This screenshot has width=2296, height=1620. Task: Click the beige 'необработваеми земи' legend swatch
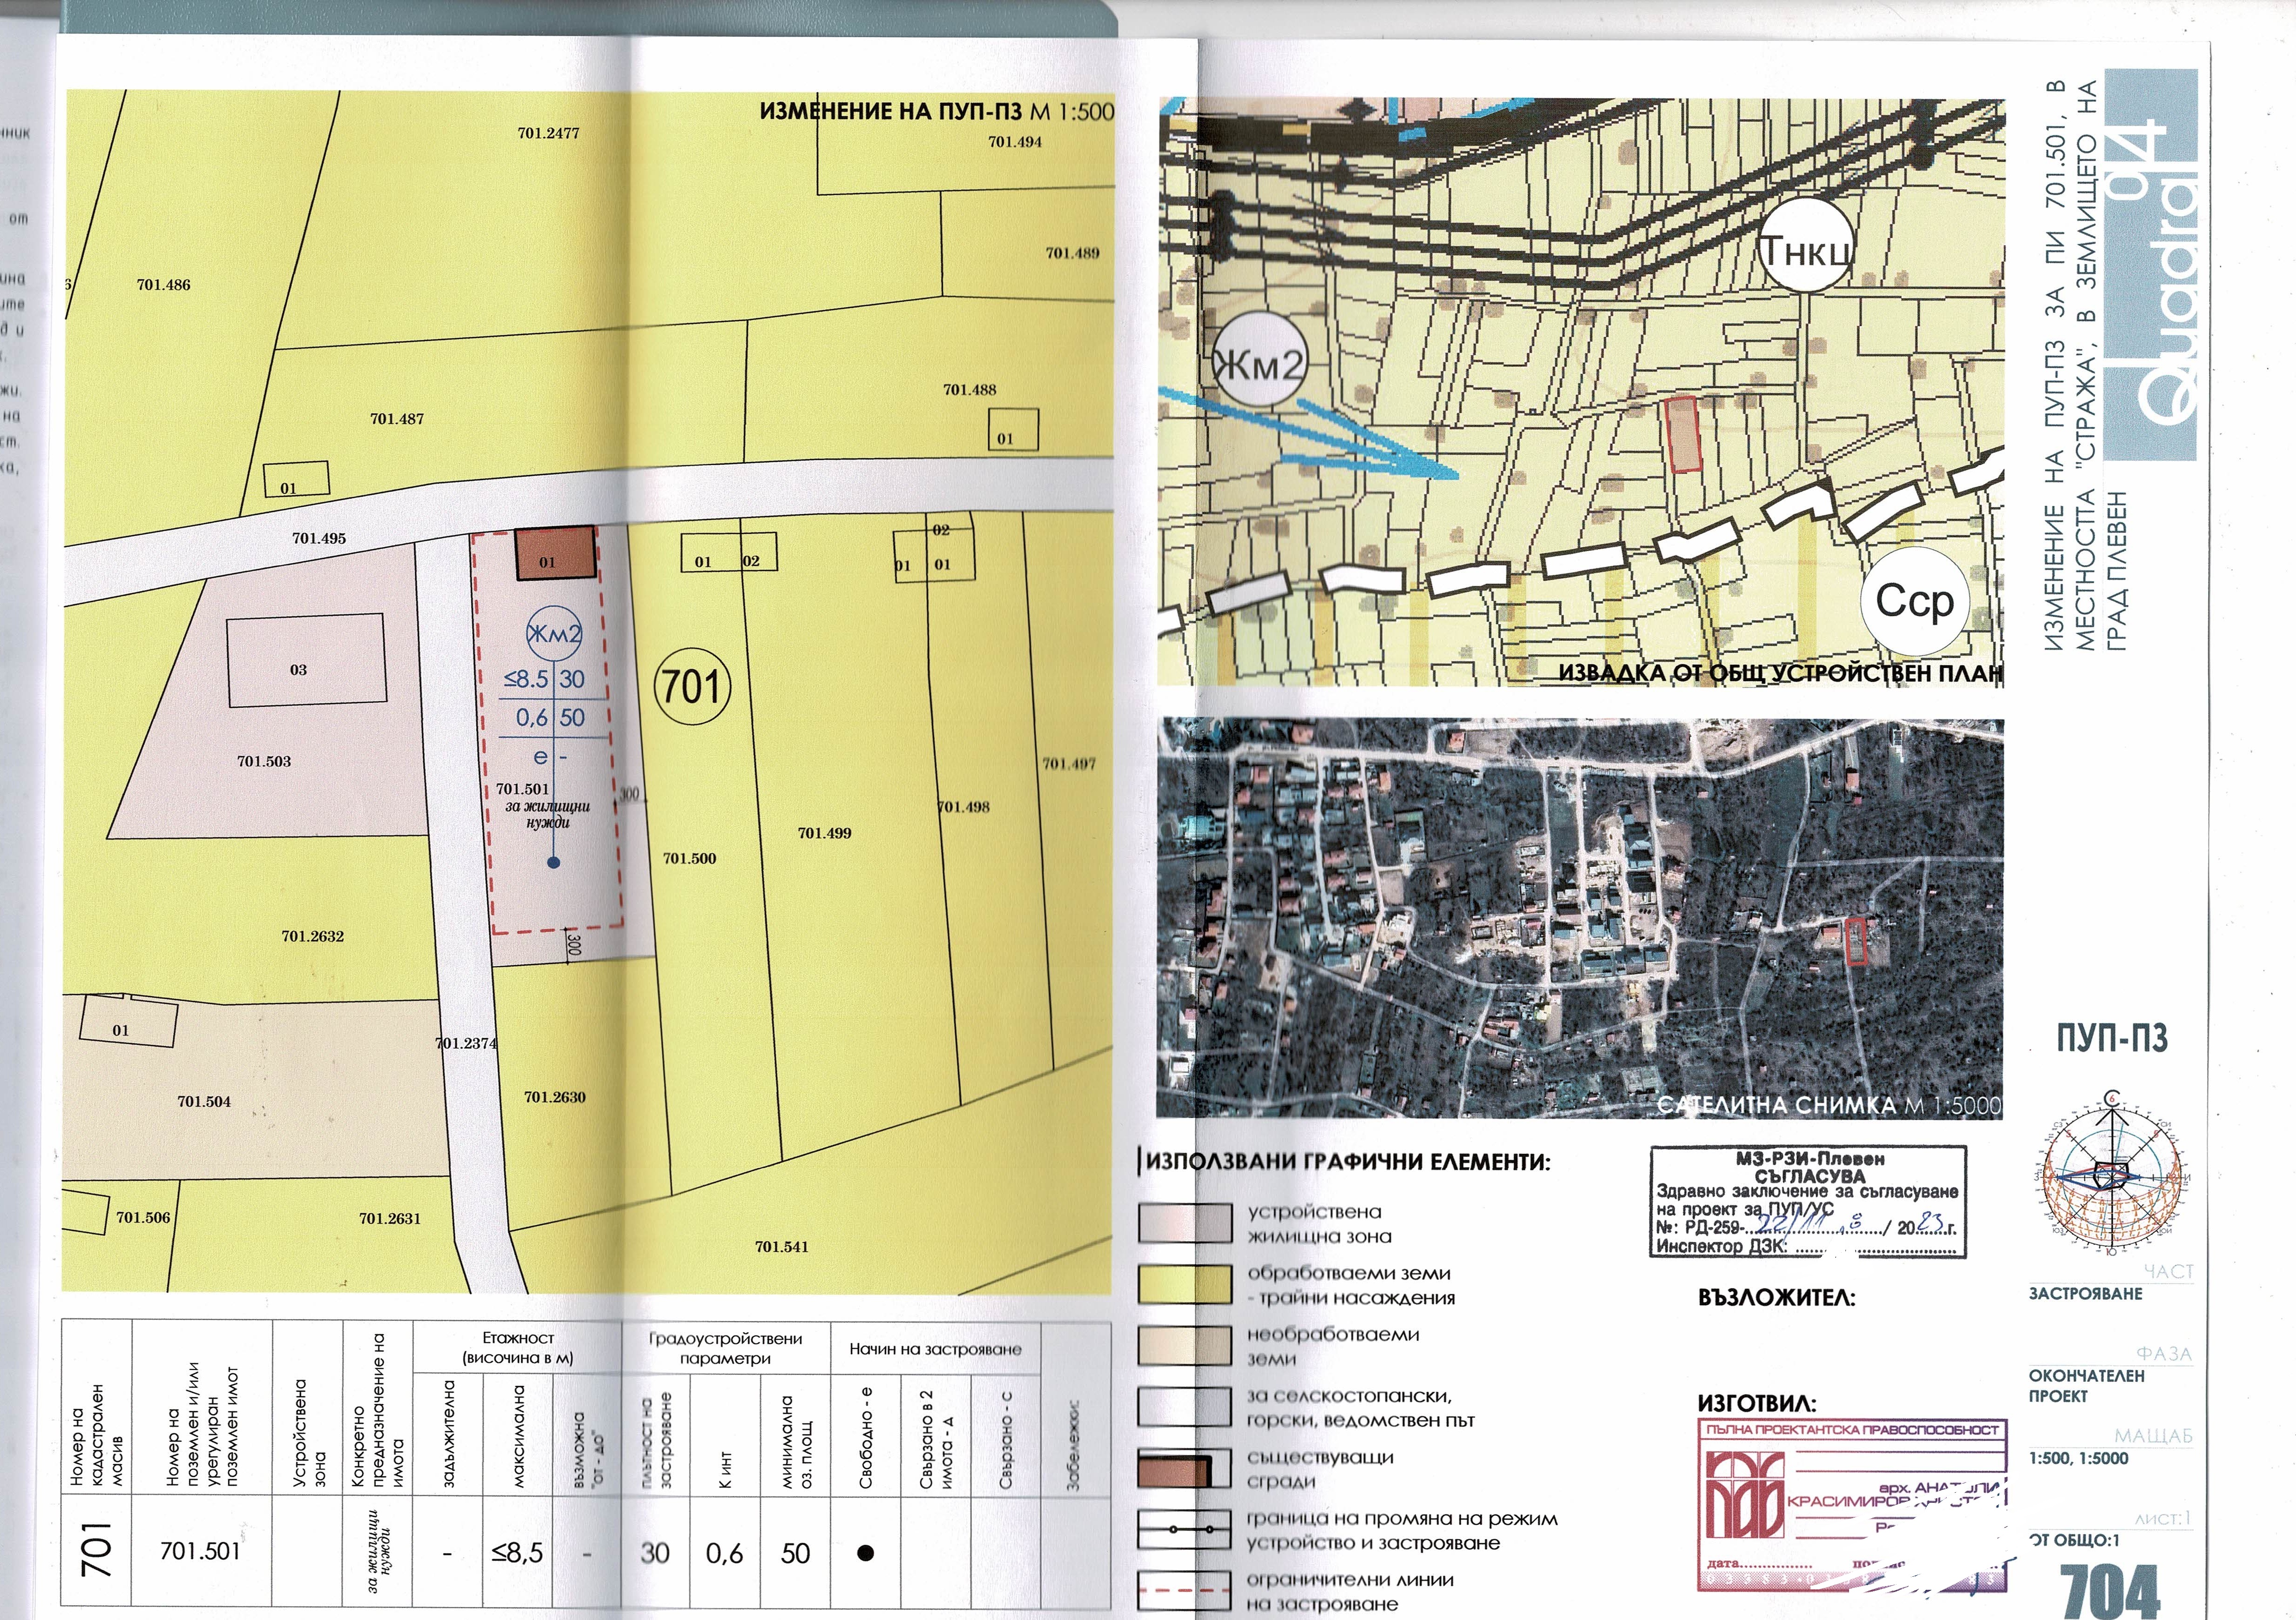pyautogui.click(x=1184, y=1346)
